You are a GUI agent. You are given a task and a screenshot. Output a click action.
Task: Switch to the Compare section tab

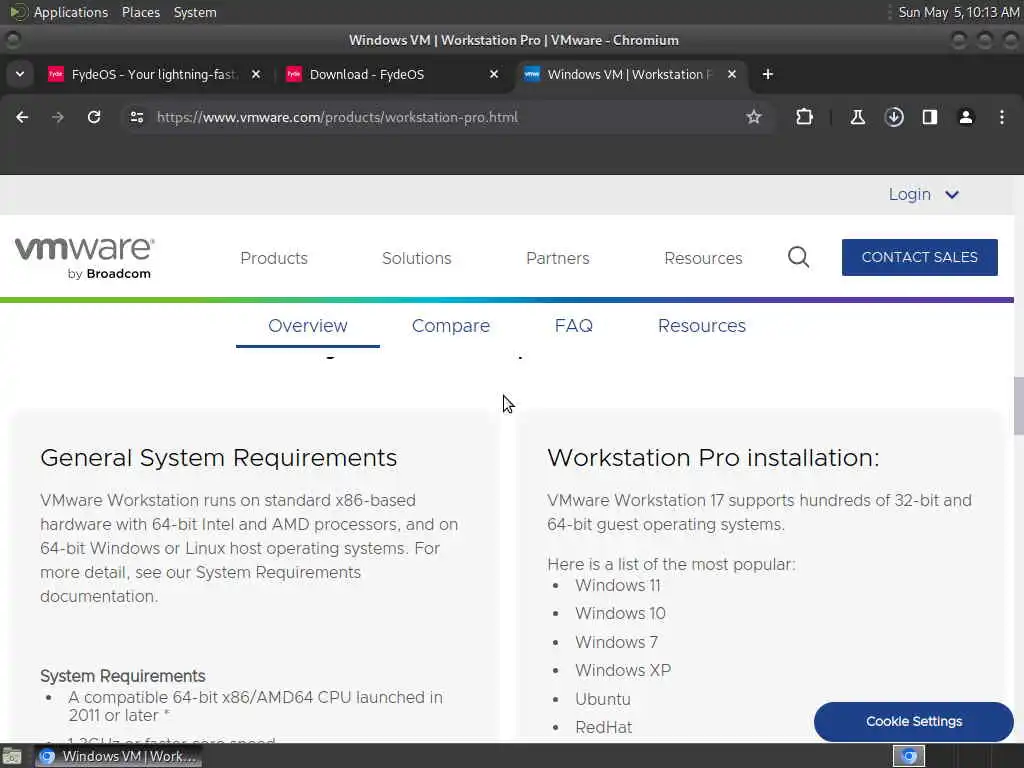coord(451,325)
